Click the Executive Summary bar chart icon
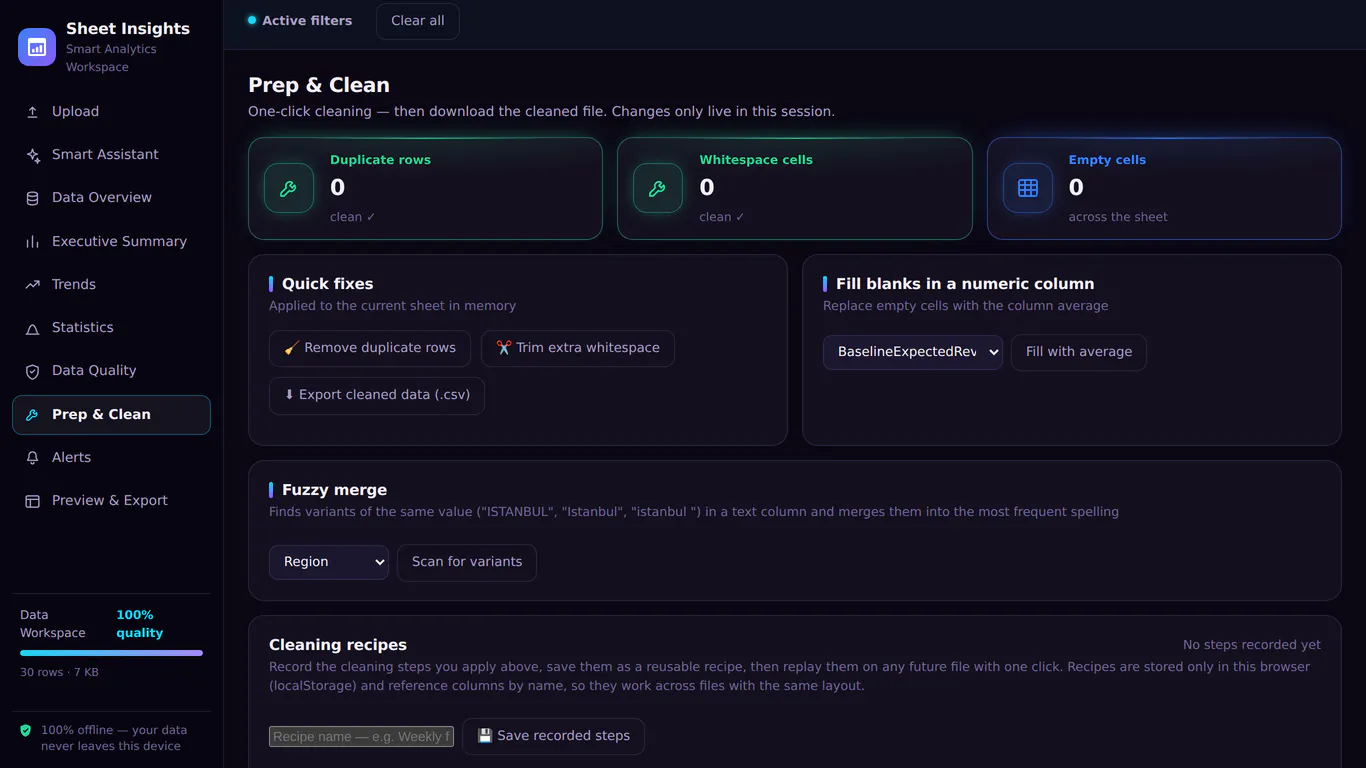This screenshot has width=1366, height=768. (32, 242)
